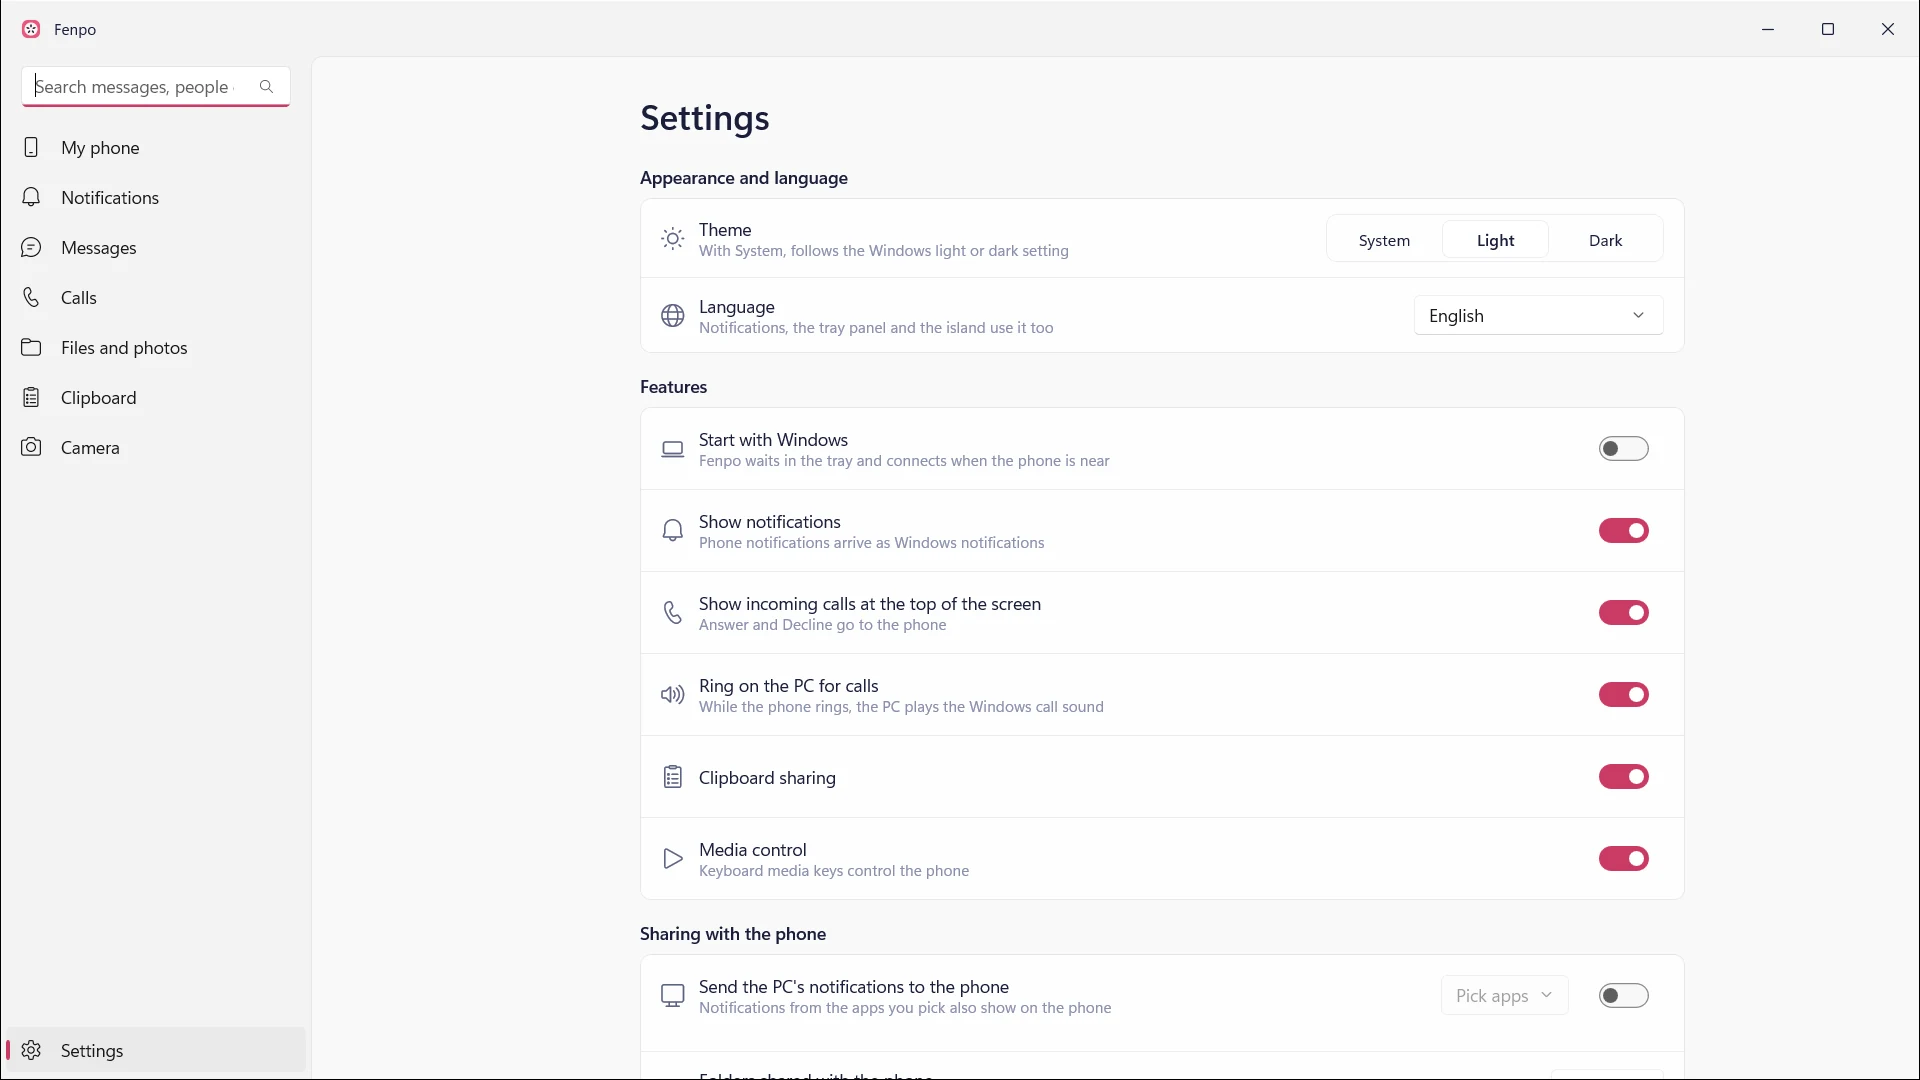
Task: Click the magnifier icon in the search box
Action: click(x=266, y=87)
